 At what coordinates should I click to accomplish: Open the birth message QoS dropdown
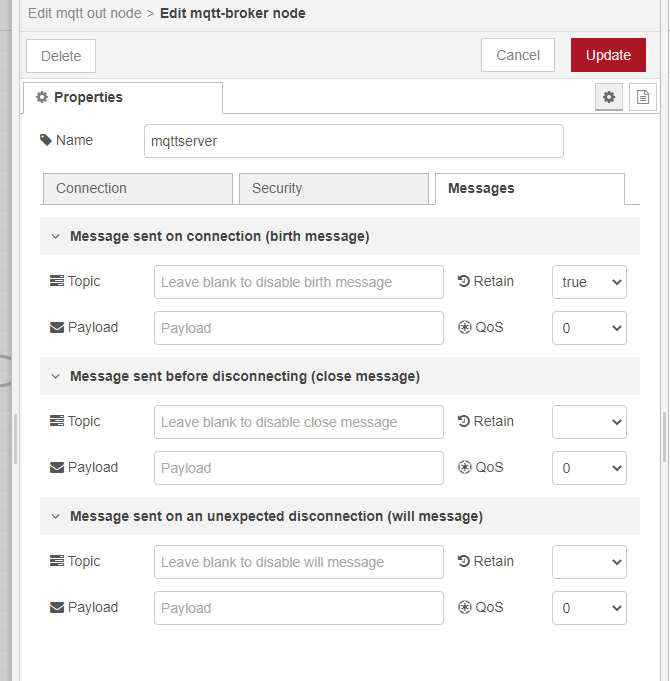click(x=589, y=328)
